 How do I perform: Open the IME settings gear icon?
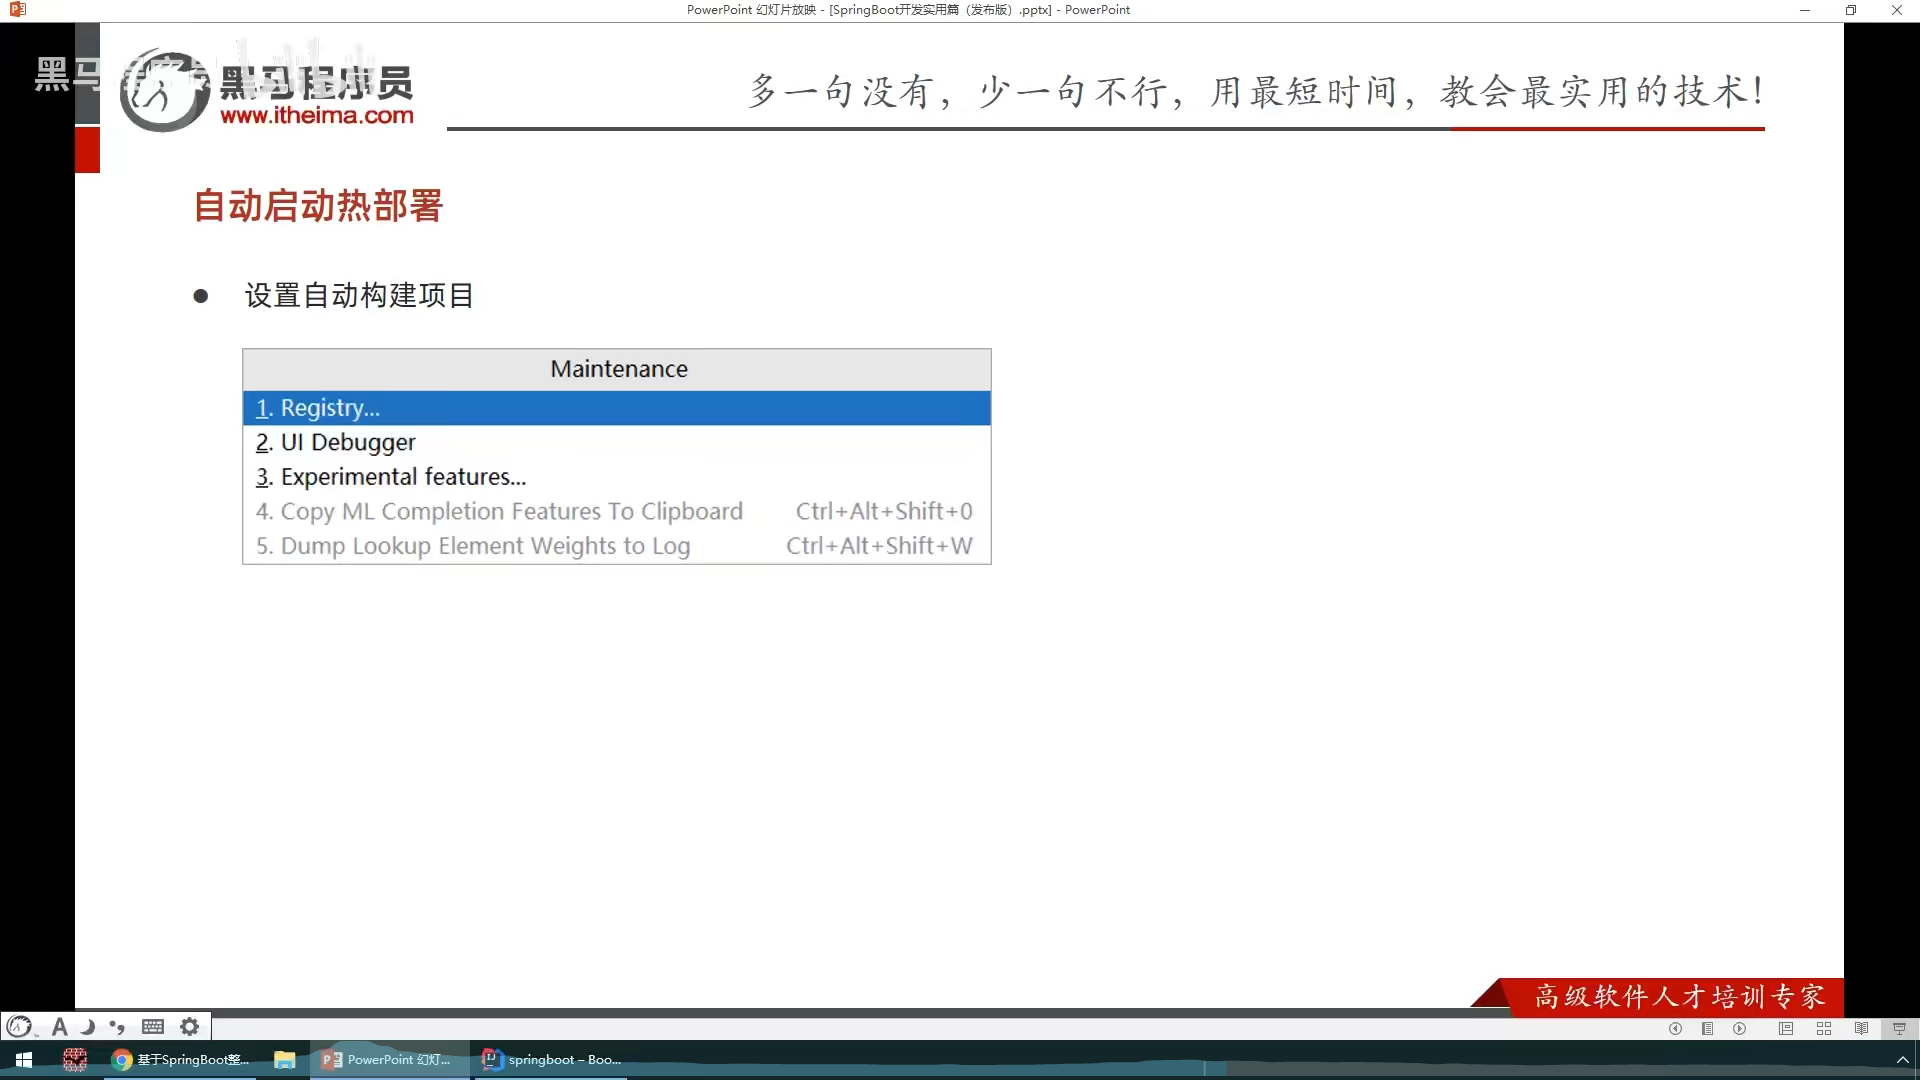coord(189,1026)
